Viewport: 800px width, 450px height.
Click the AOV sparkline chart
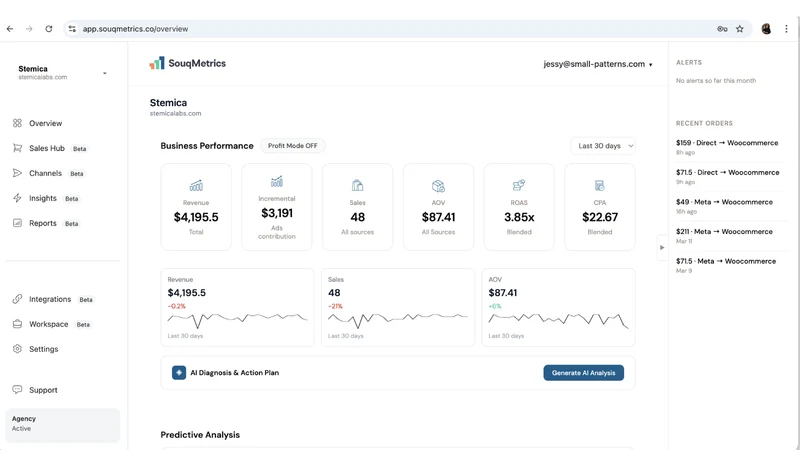point(558,320)
